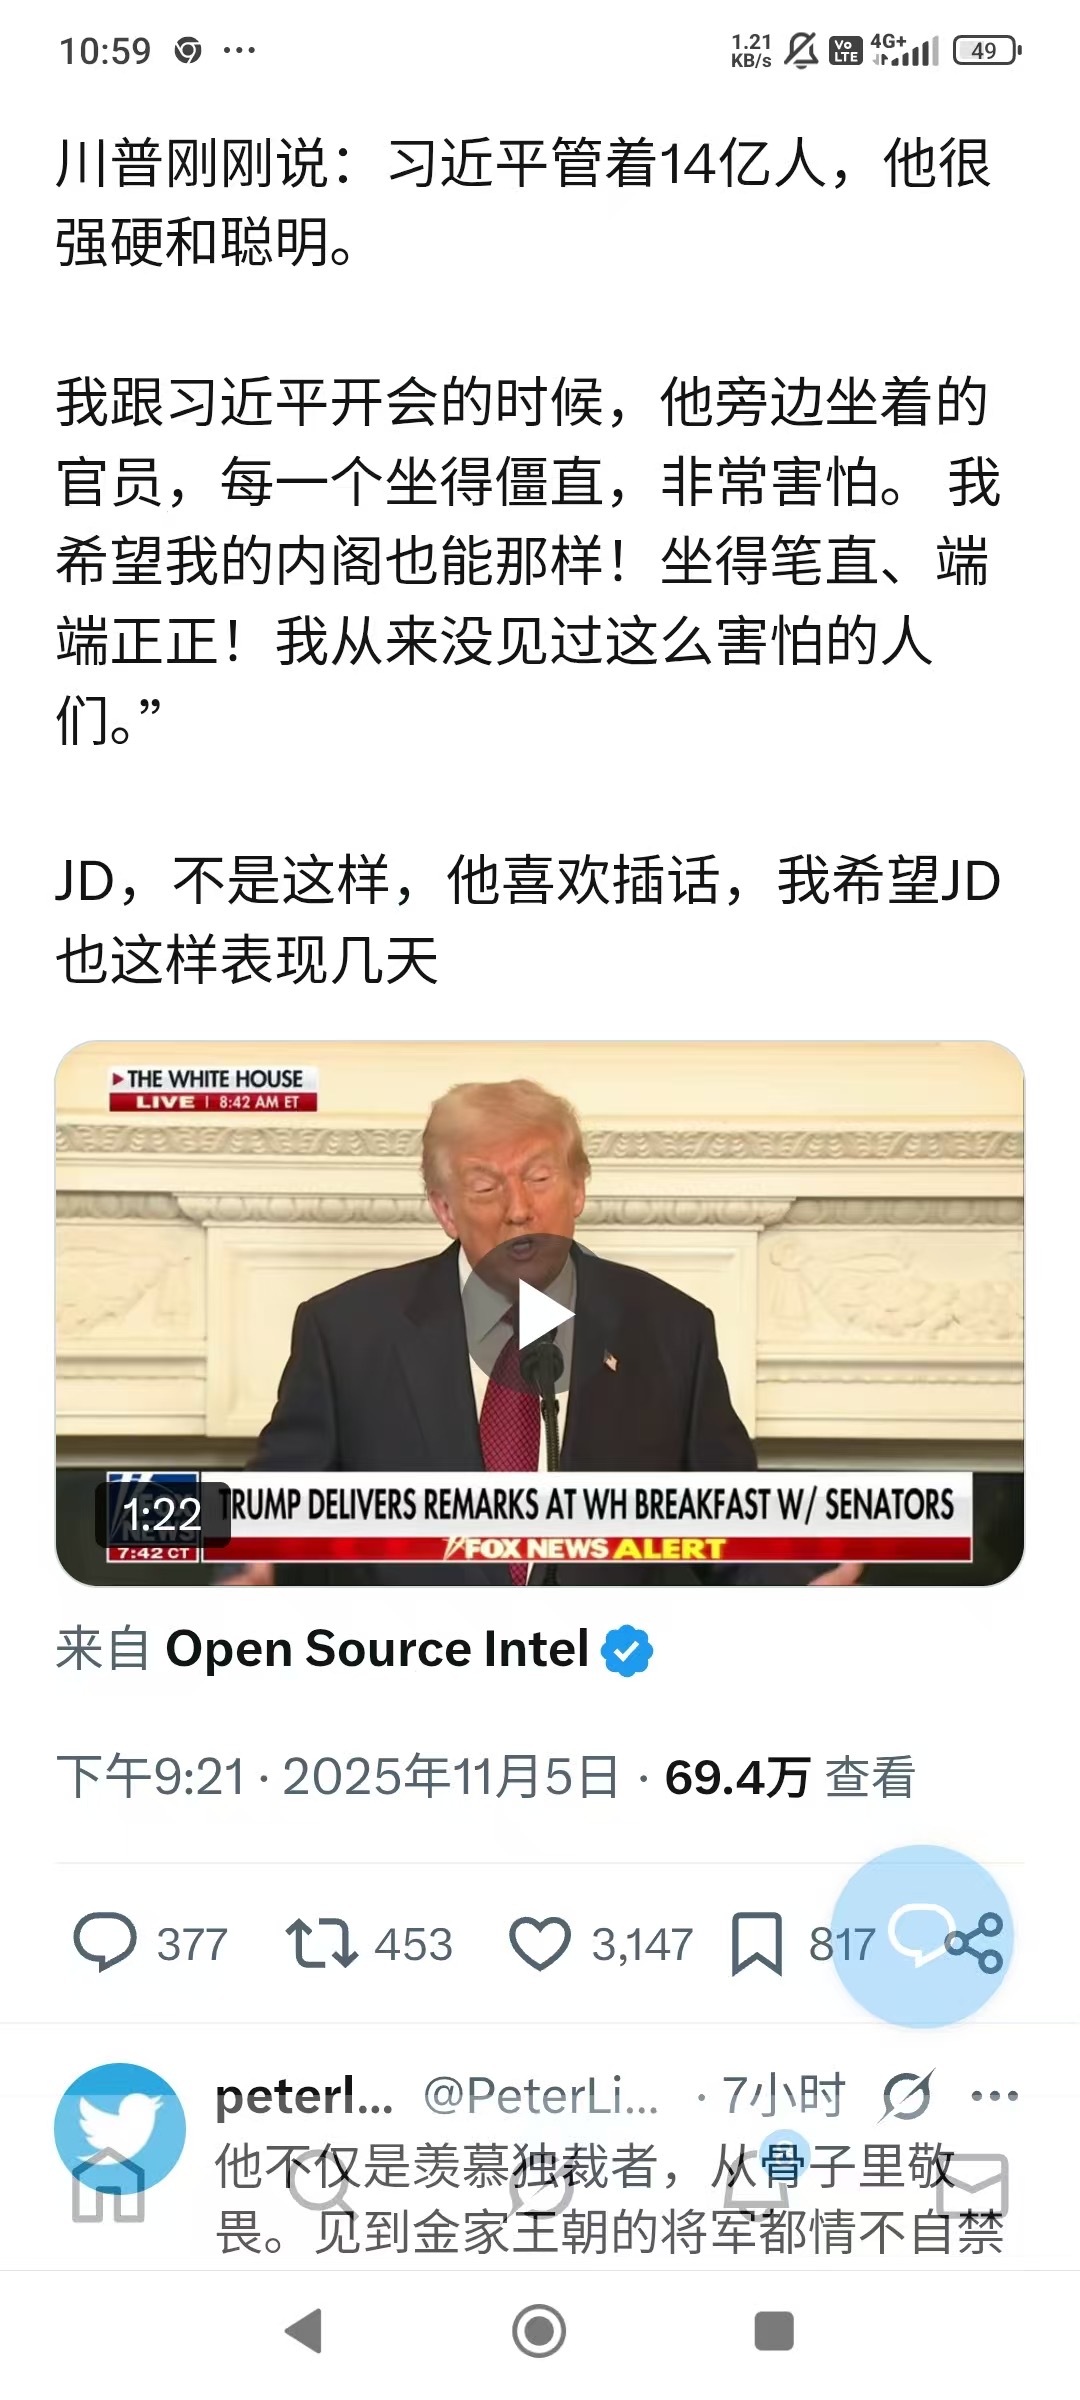
Task: Bookmark this tweet
Action: click(757, 1943)
